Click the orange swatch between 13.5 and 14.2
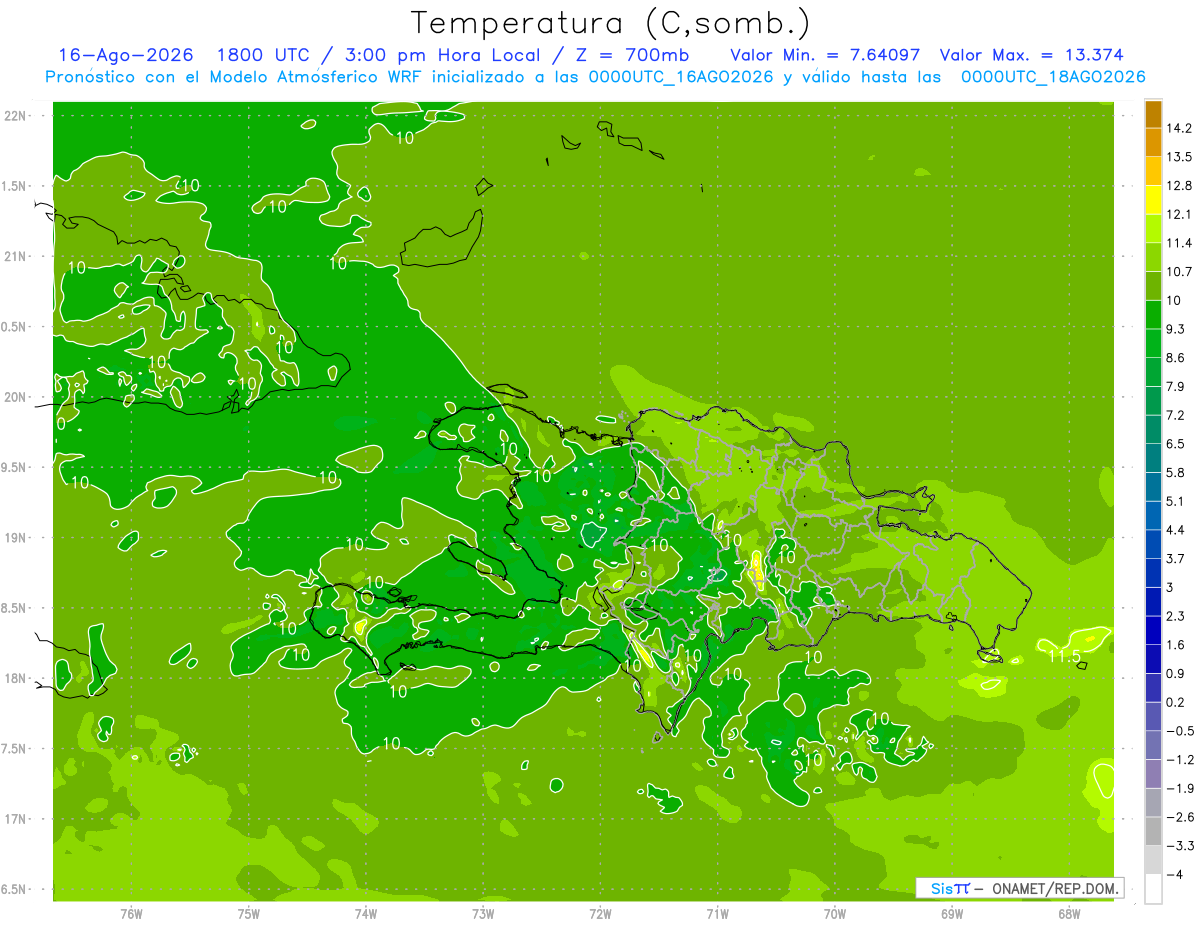 tap(1153, 143)
